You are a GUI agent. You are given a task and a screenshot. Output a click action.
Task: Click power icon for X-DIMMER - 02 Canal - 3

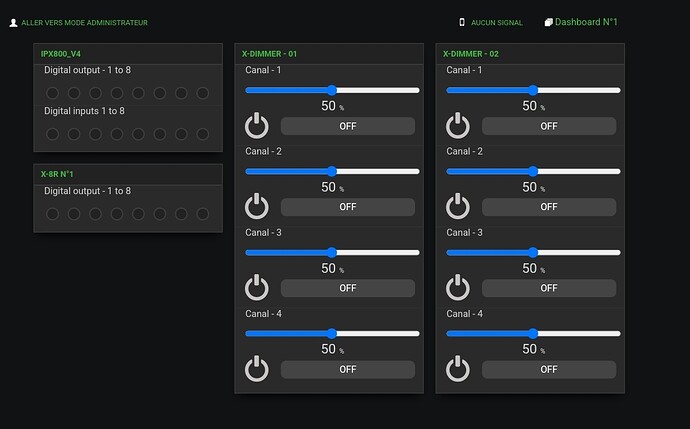pyautogui.click(x=458, y=288)
